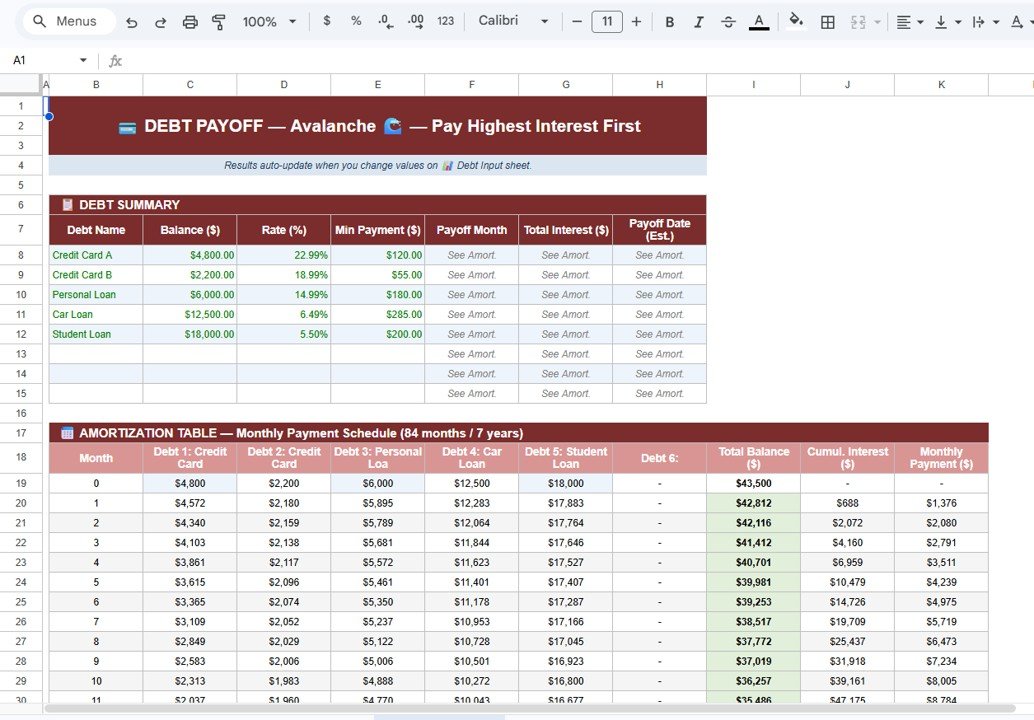Image resolution: width=1034 pixels, height=720 pixels.
Task: Toggle italic formatting
Action: [699, 21]
